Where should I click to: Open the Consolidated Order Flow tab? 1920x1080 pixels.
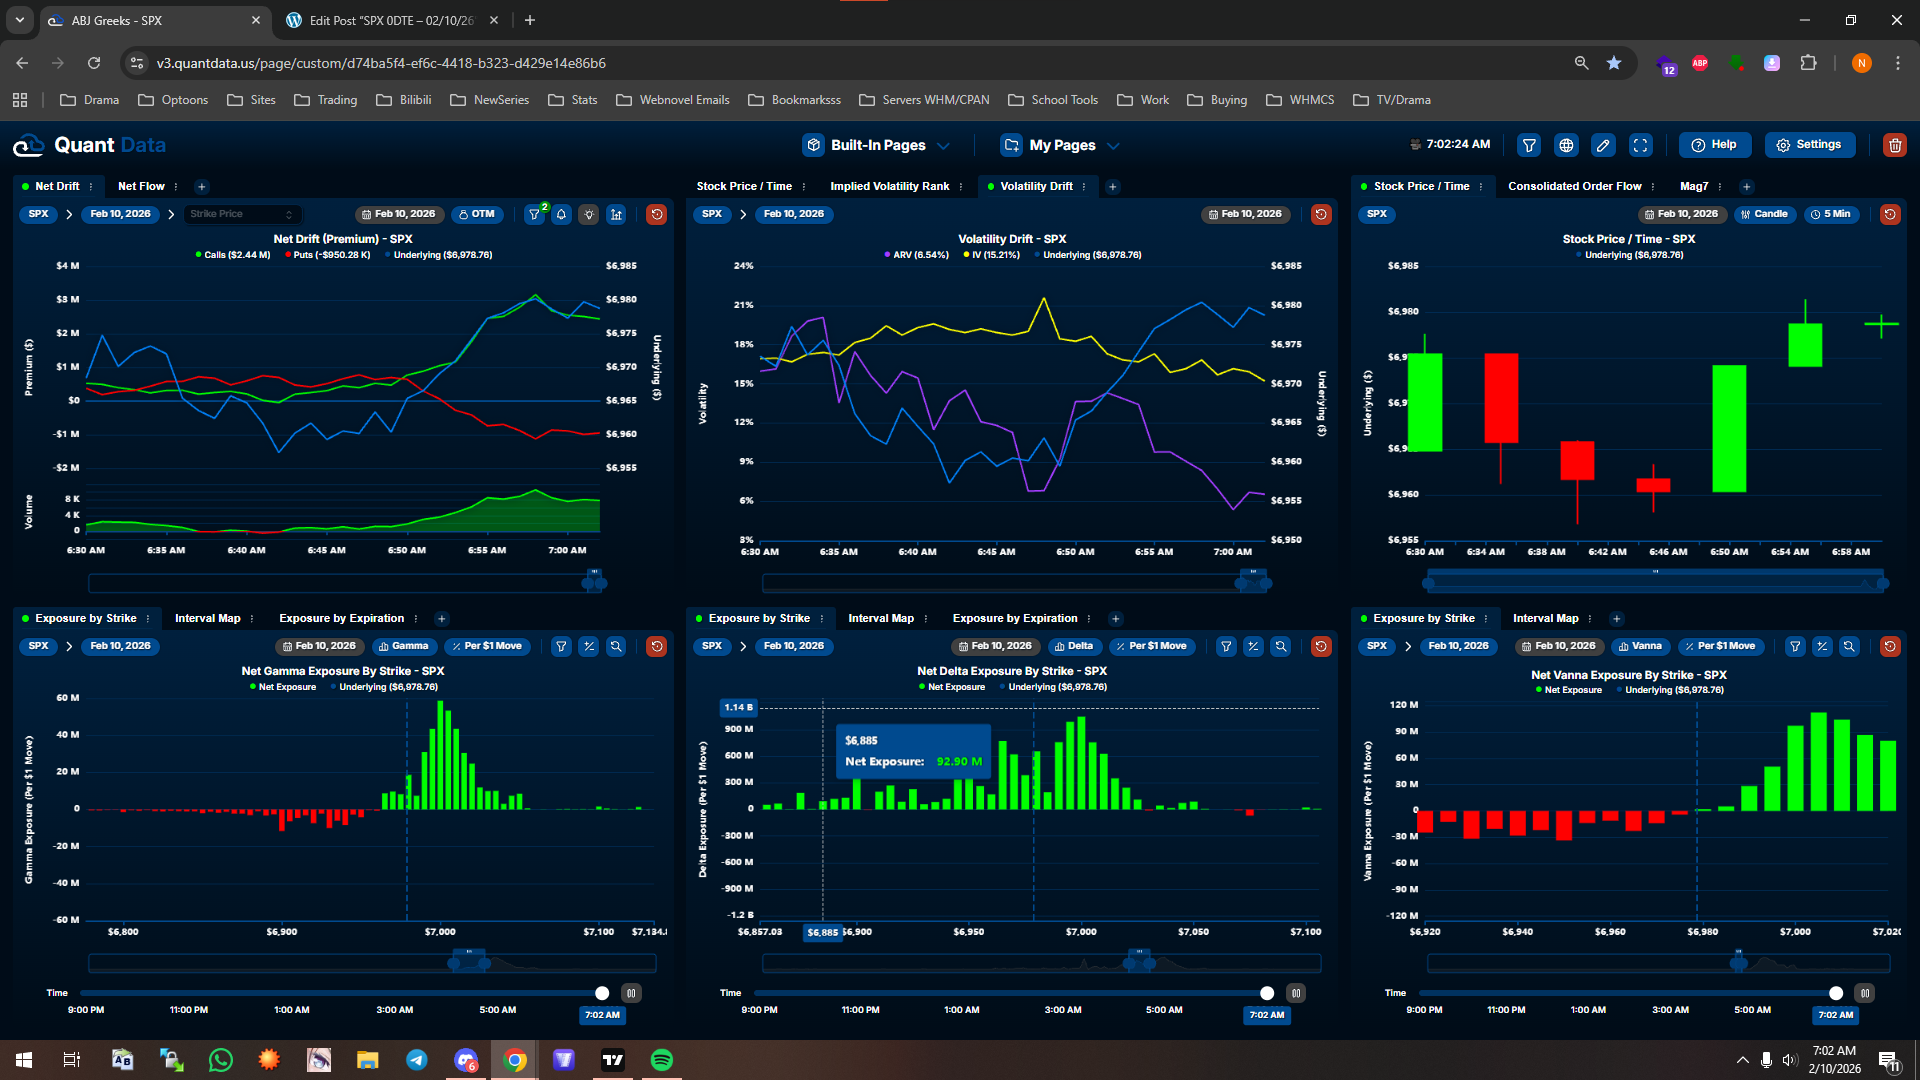pos(1574,186)
